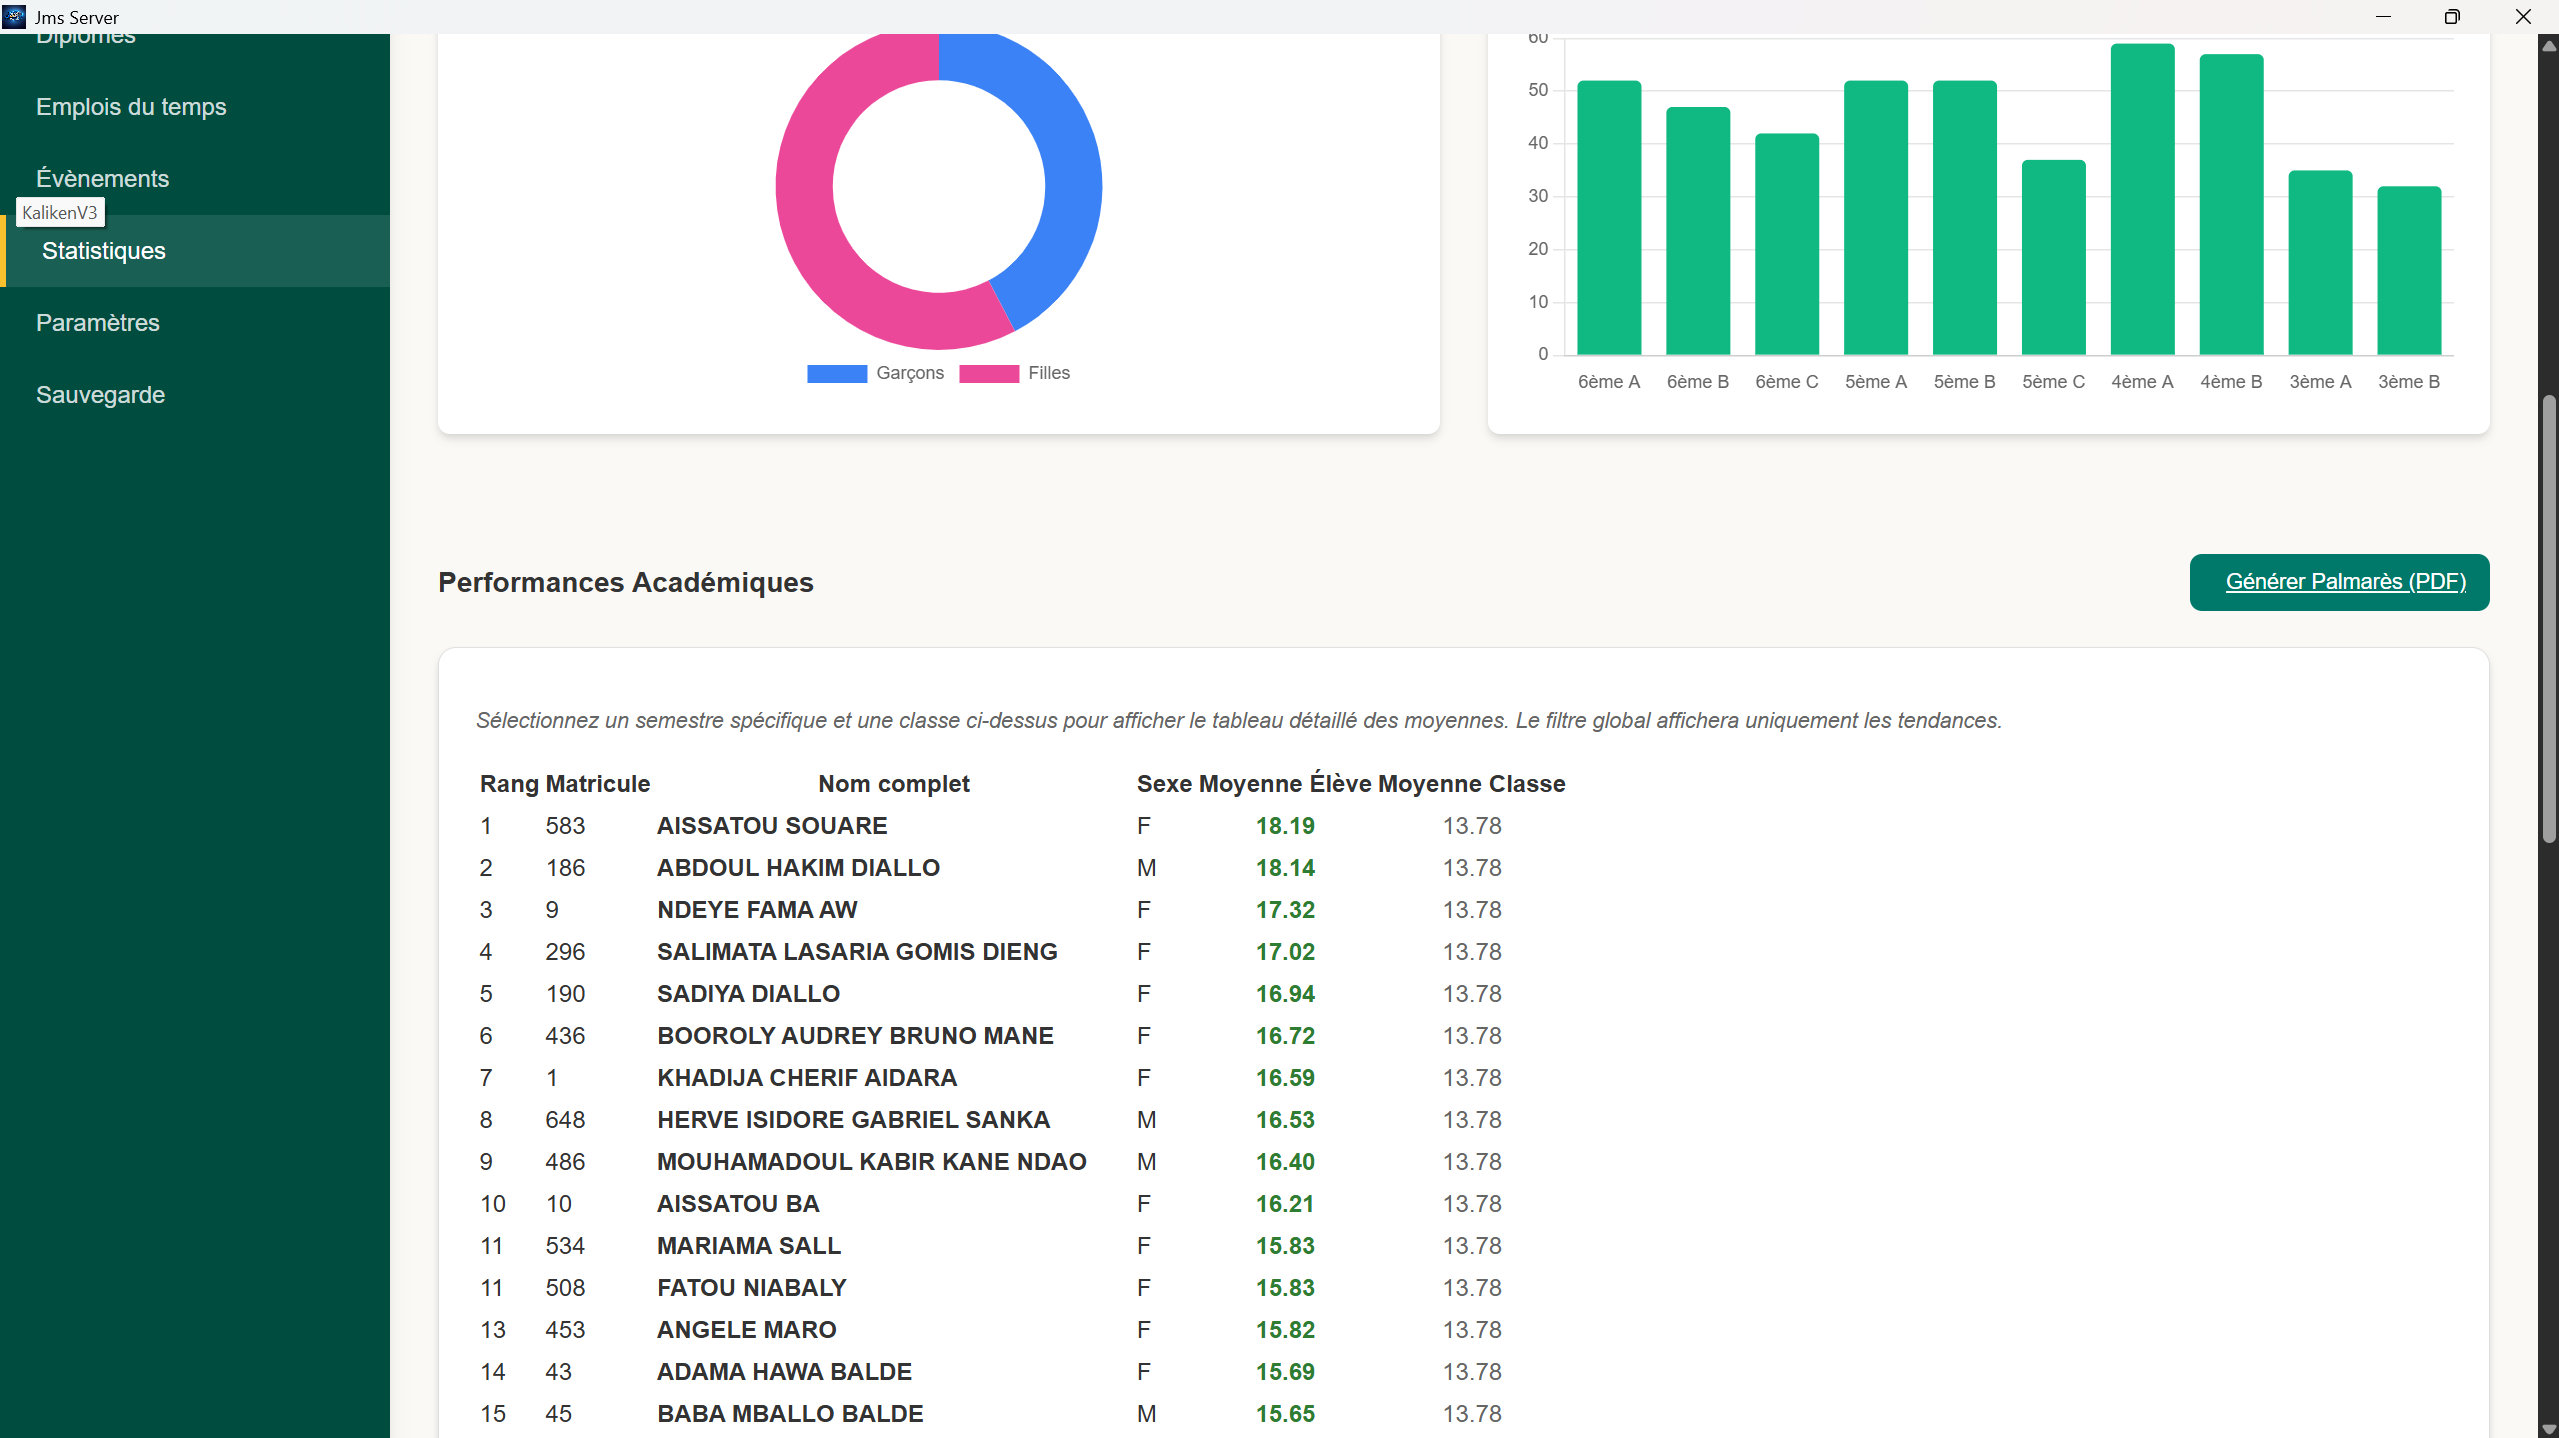This screenshot has width=2559, height=1438.
Task: Click the Générer Palmarès (PDF) link
Action: point(2339,582)
